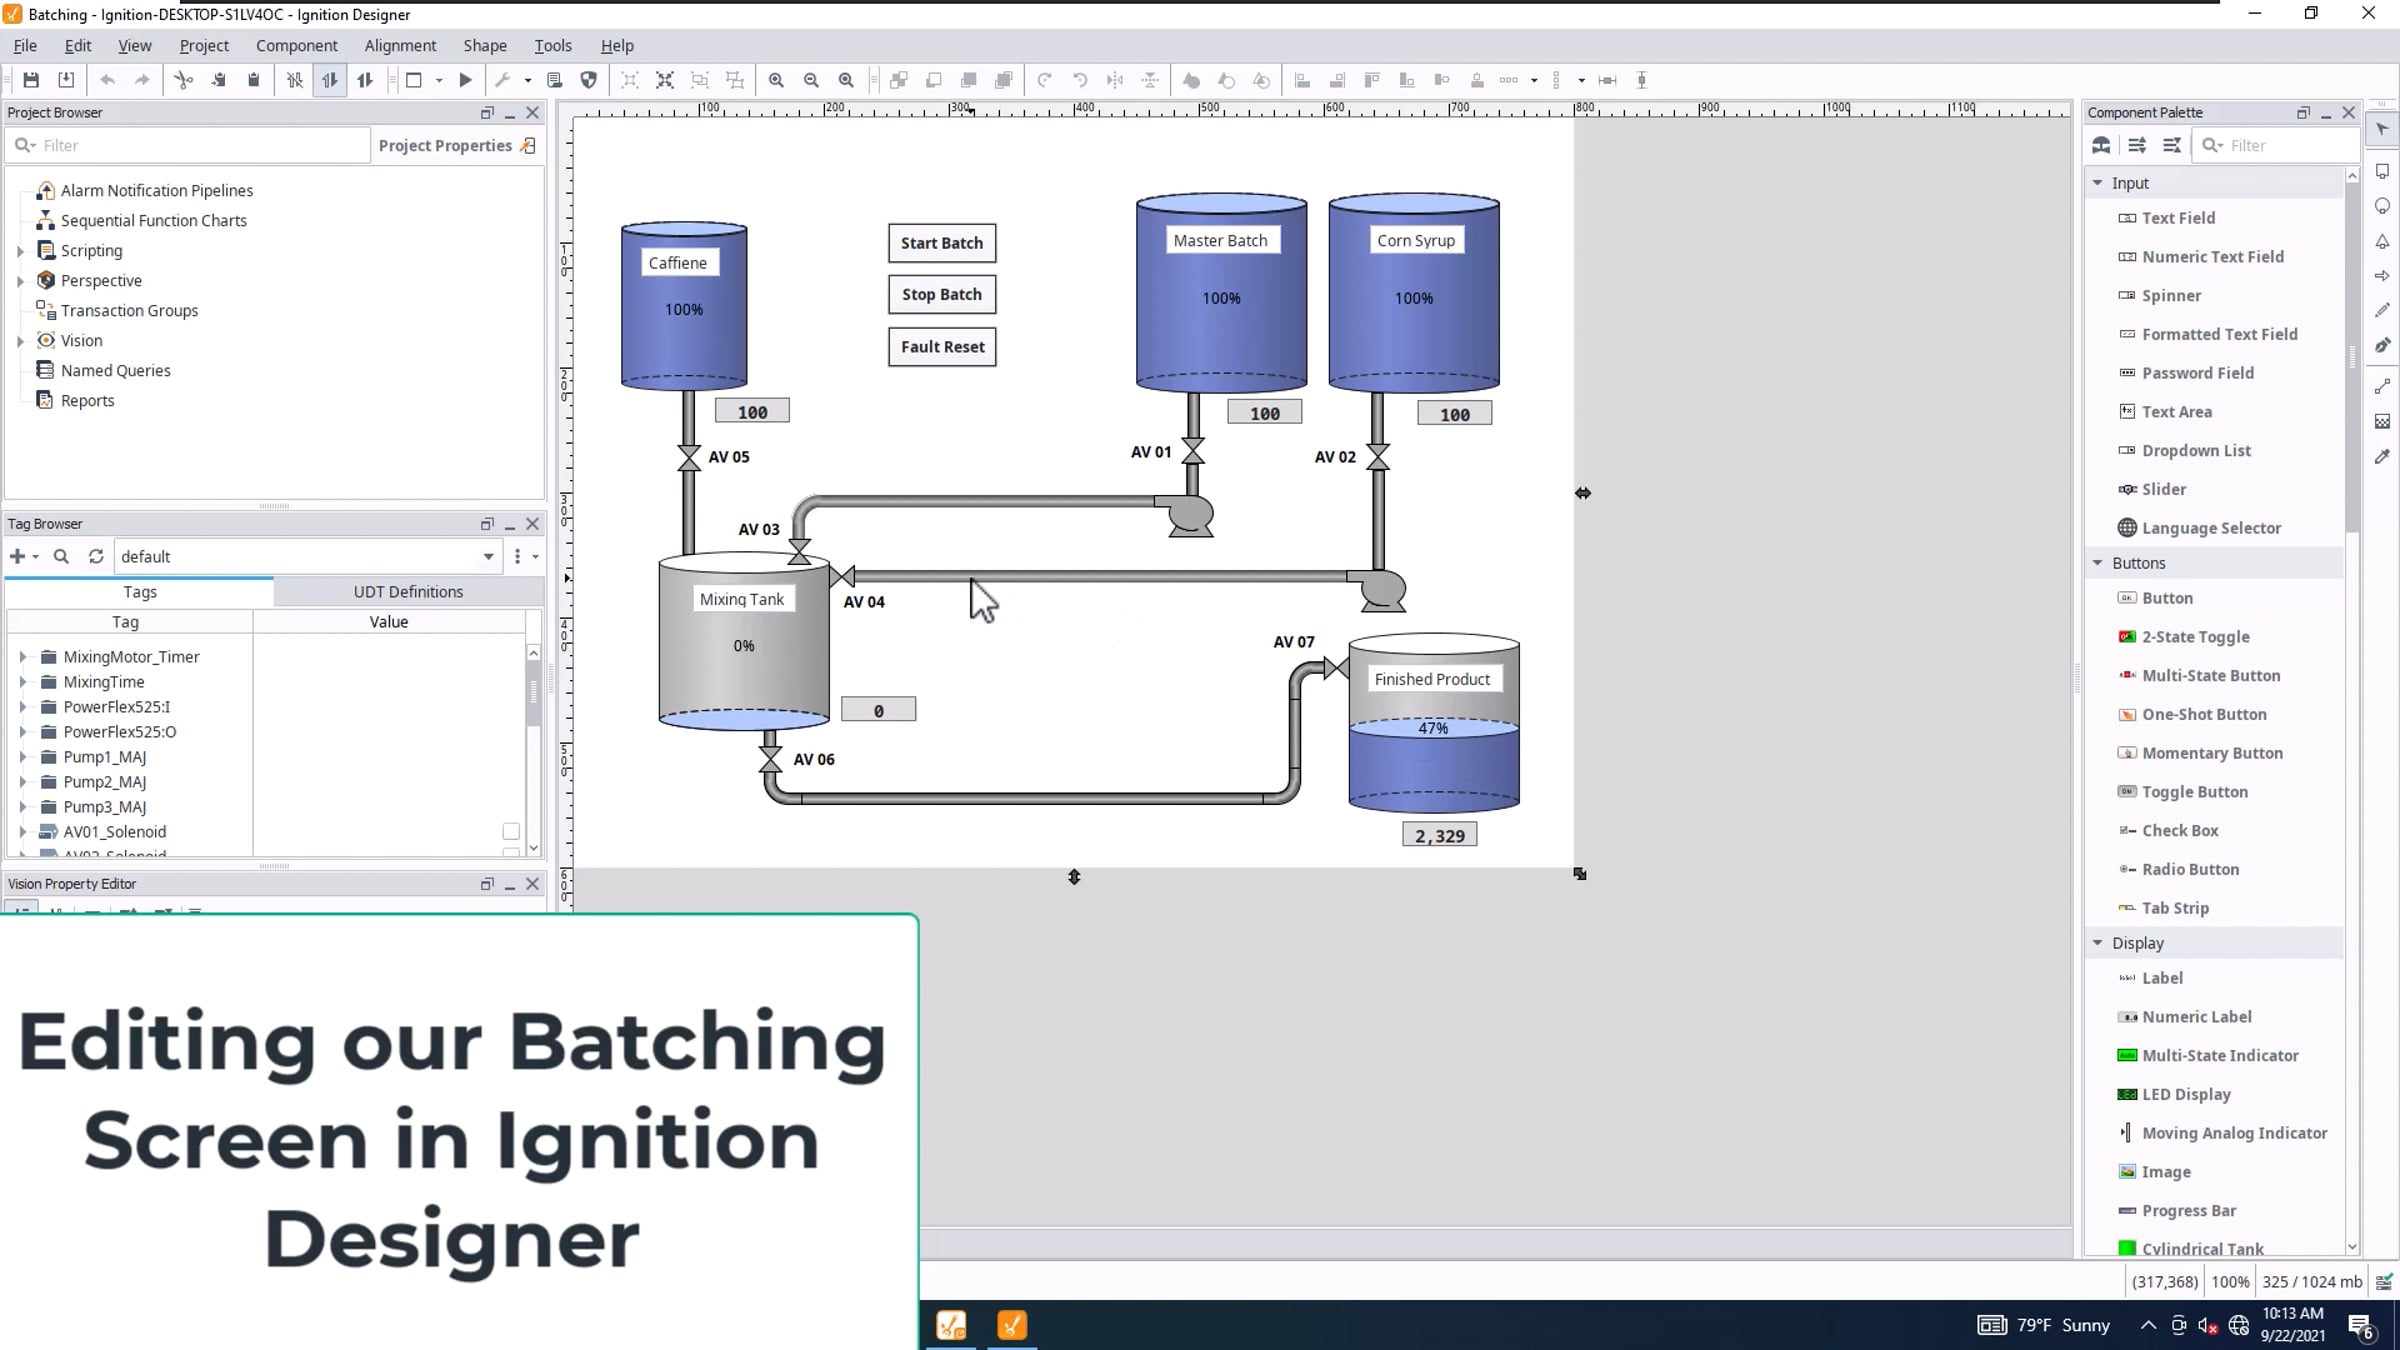Click the Cut scissors icon
Image resolution: width=2400 pixels, height=1350 pixels.
(183, 80)
